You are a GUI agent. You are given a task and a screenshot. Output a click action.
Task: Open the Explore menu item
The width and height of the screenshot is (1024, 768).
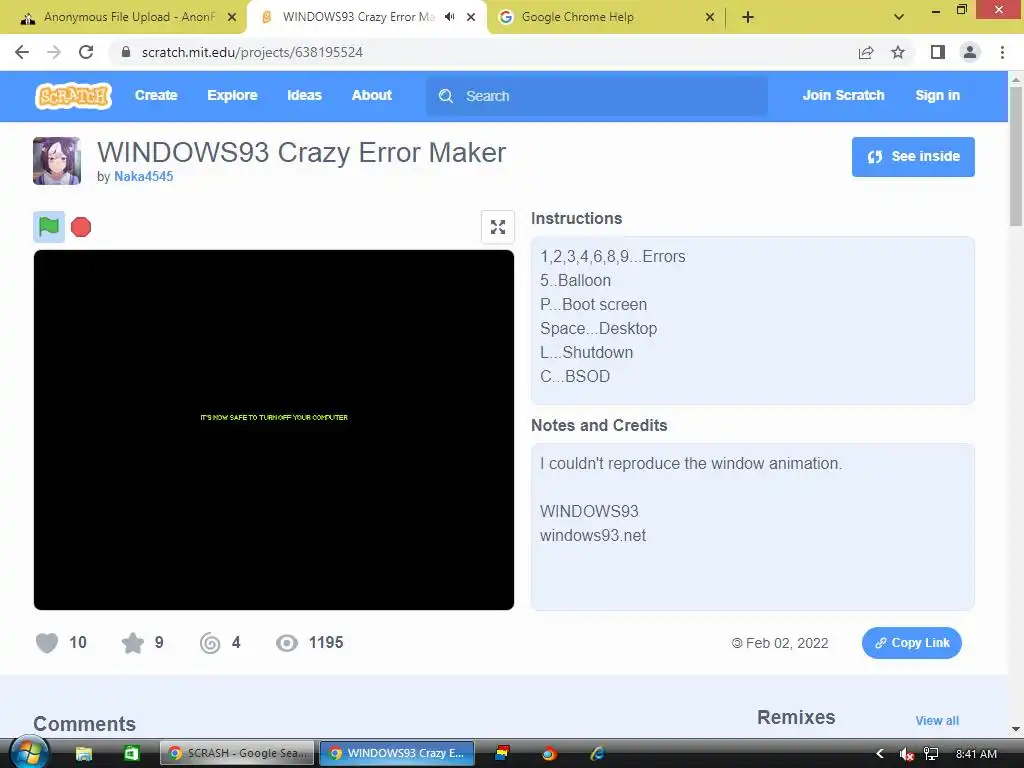232,95
